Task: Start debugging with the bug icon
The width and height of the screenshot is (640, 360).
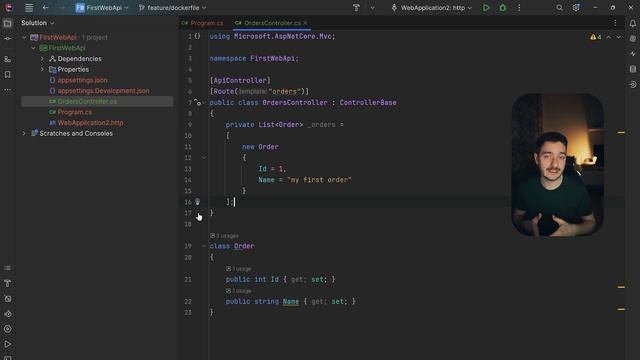Action: [503, 8]
